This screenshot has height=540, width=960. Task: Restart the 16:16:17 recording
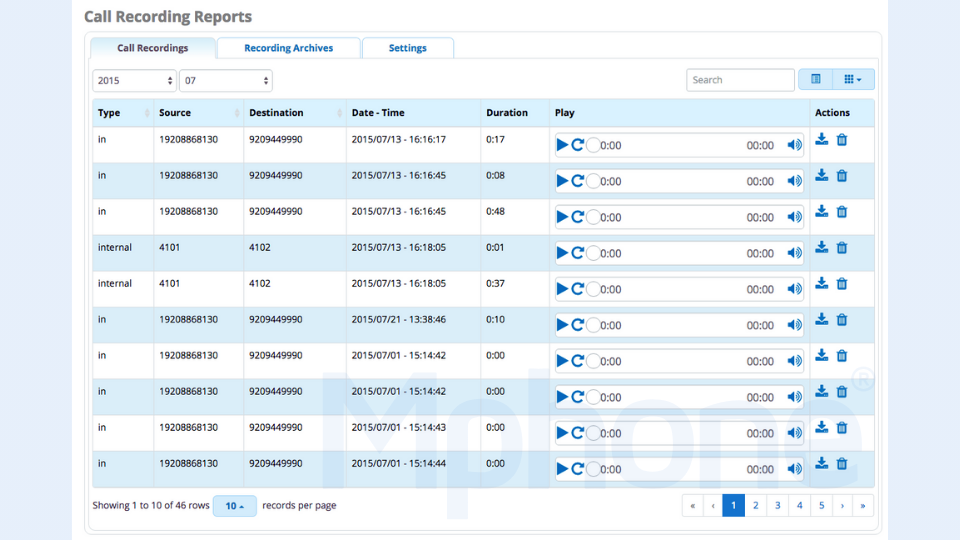pyautogui.click(x=577, y=145)
